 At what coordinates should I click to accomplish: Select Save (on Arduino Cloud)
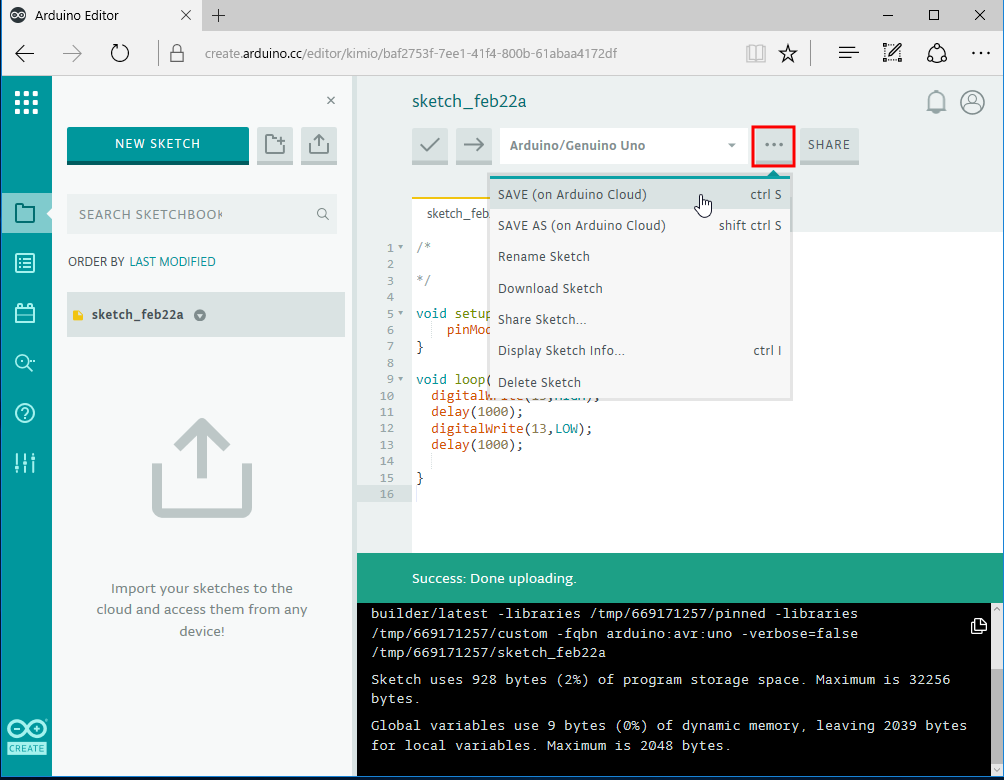tap(640, 195)
